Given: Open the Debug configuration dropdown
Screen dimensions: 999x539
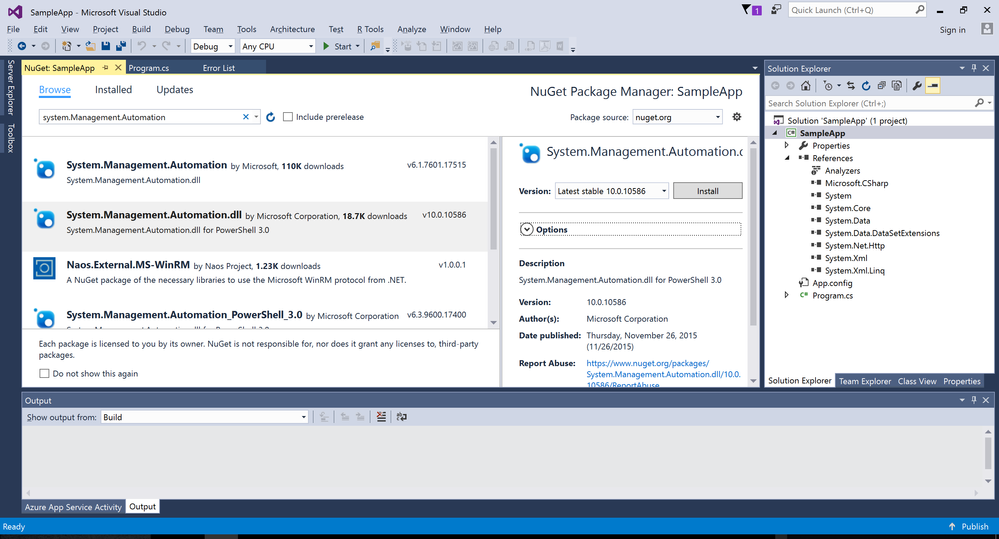Looking at the screenshot, I should coord(213,46).
